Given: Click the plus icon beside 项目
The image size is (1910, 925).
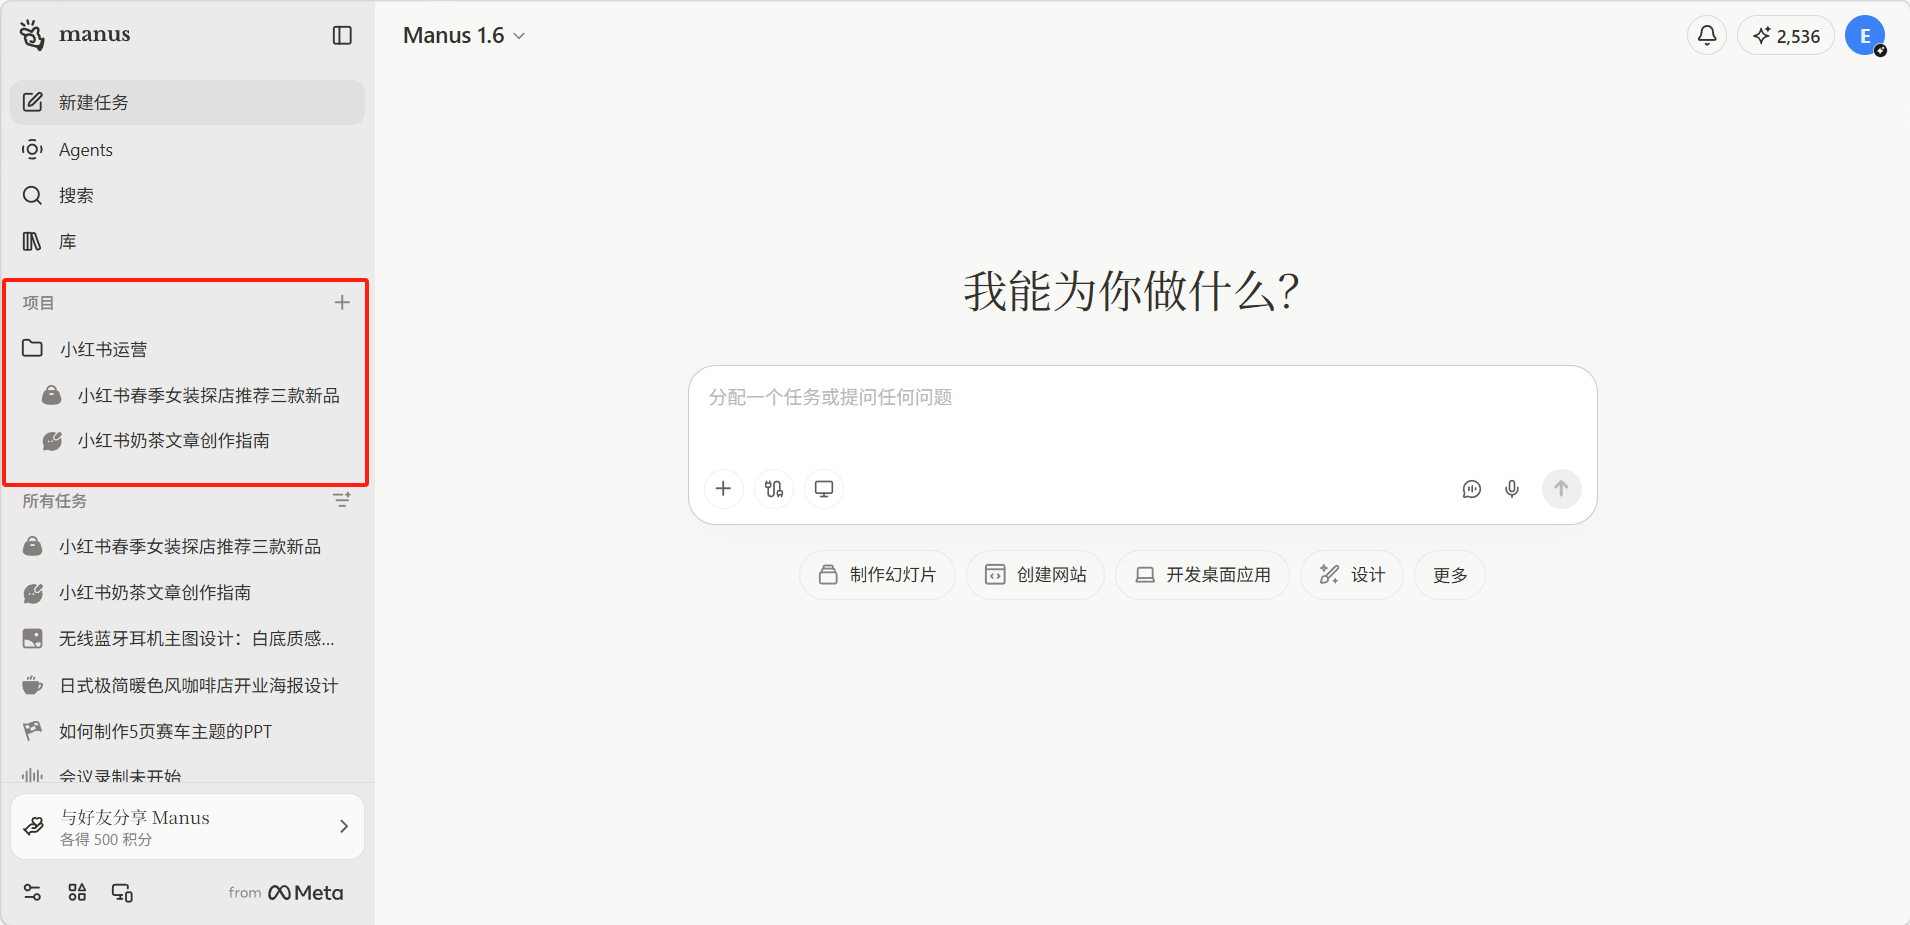Looking at the screenshot, I should click(342, 303).
